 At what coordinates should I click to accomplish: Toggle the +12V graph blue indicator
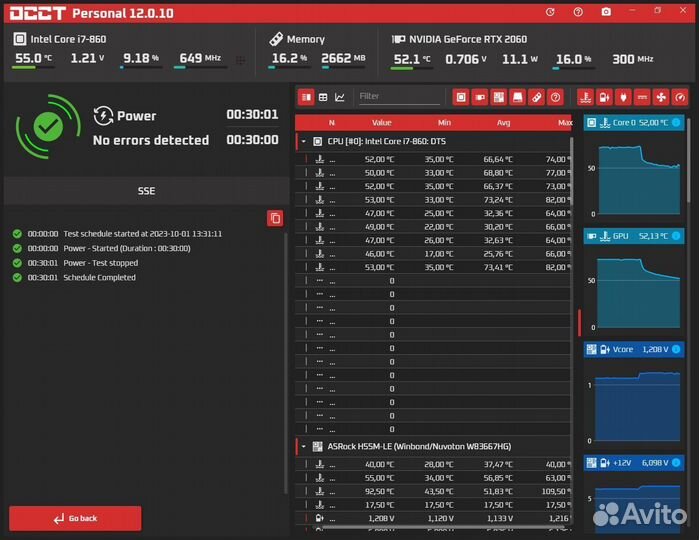coord(676,462)
